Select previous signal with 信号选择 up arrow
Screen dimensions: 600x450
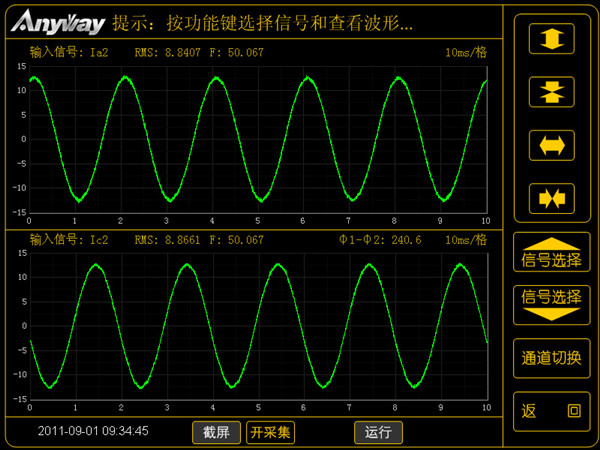click(x=551, y=254)
